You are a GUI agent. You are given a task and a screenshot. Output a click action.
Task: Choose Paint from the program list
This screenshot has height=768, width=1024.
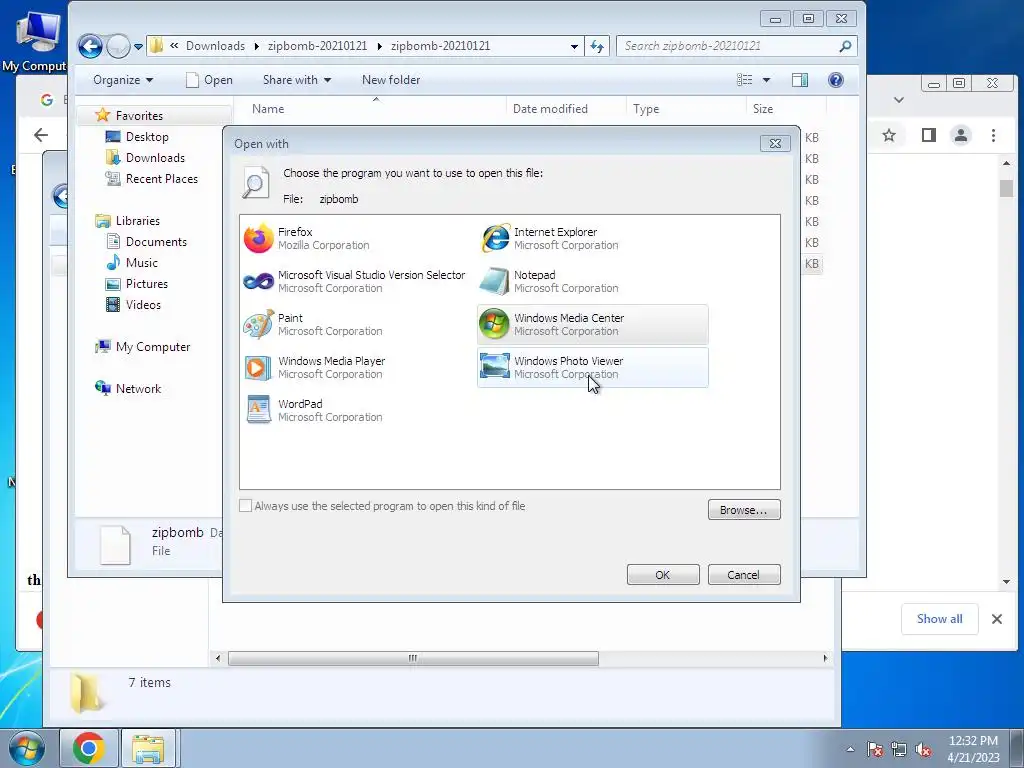coord(357,325)
